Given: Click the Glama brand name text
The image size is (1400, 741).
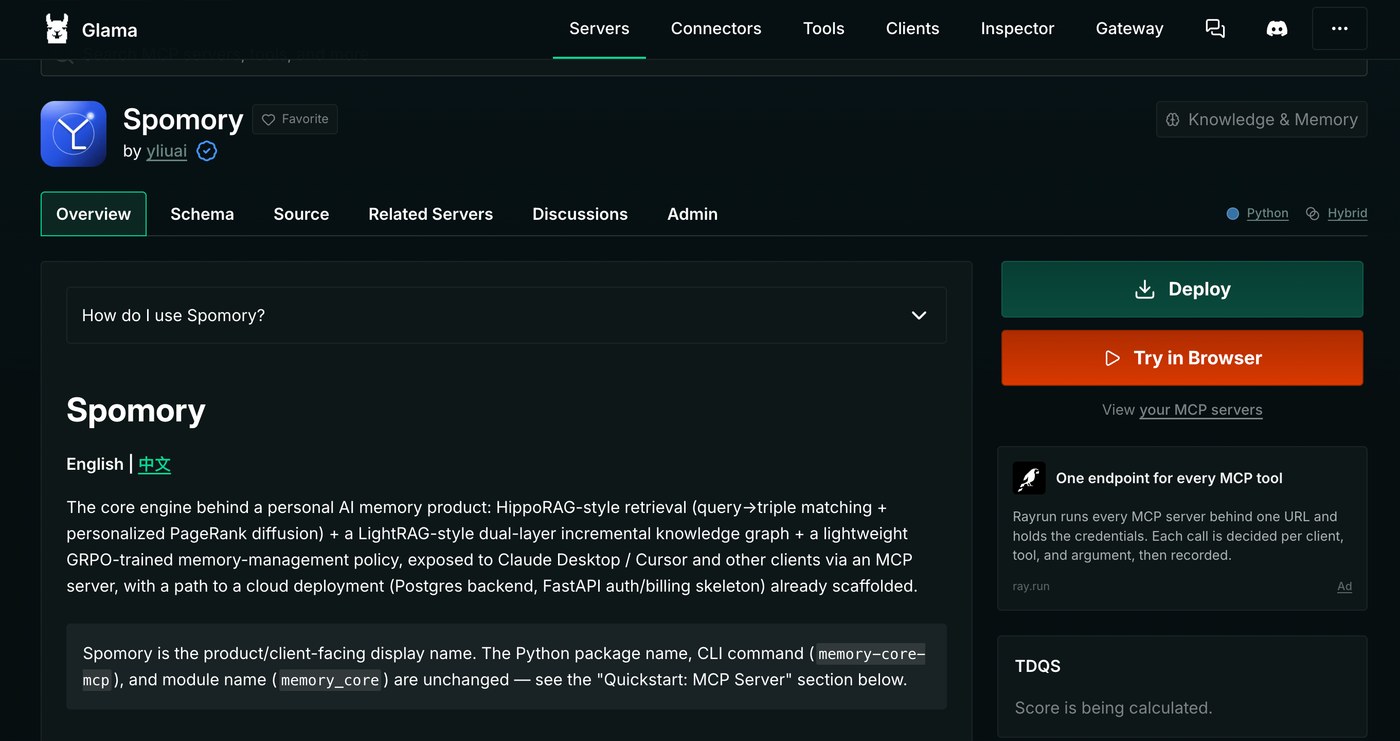Looking at the screenshot, I should (110, 30).
